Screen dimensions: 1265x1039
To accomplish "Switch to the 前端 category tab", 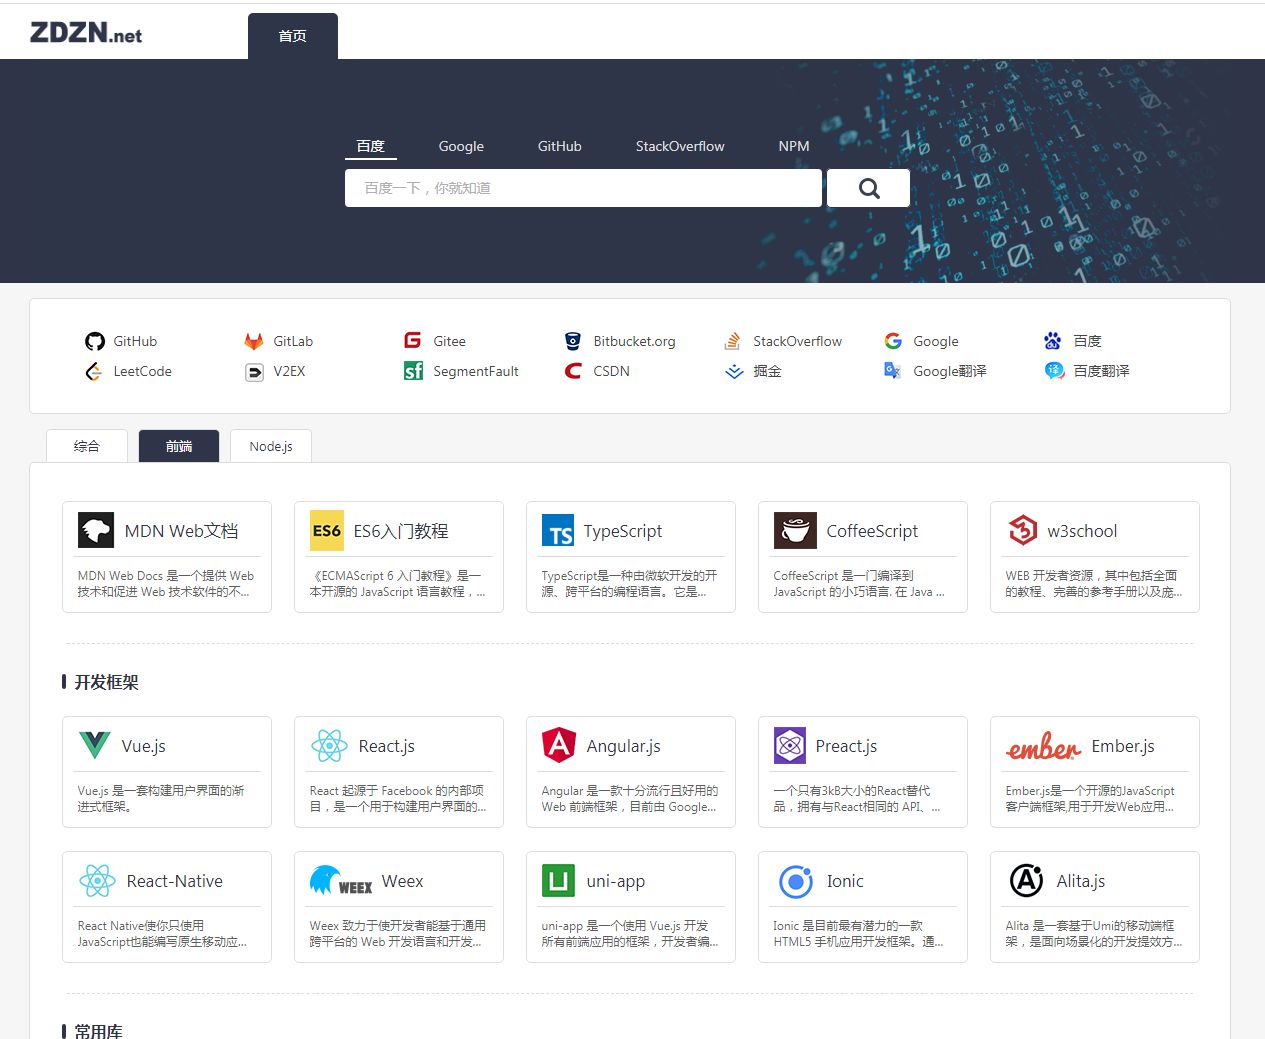I will tap(179, 446).
